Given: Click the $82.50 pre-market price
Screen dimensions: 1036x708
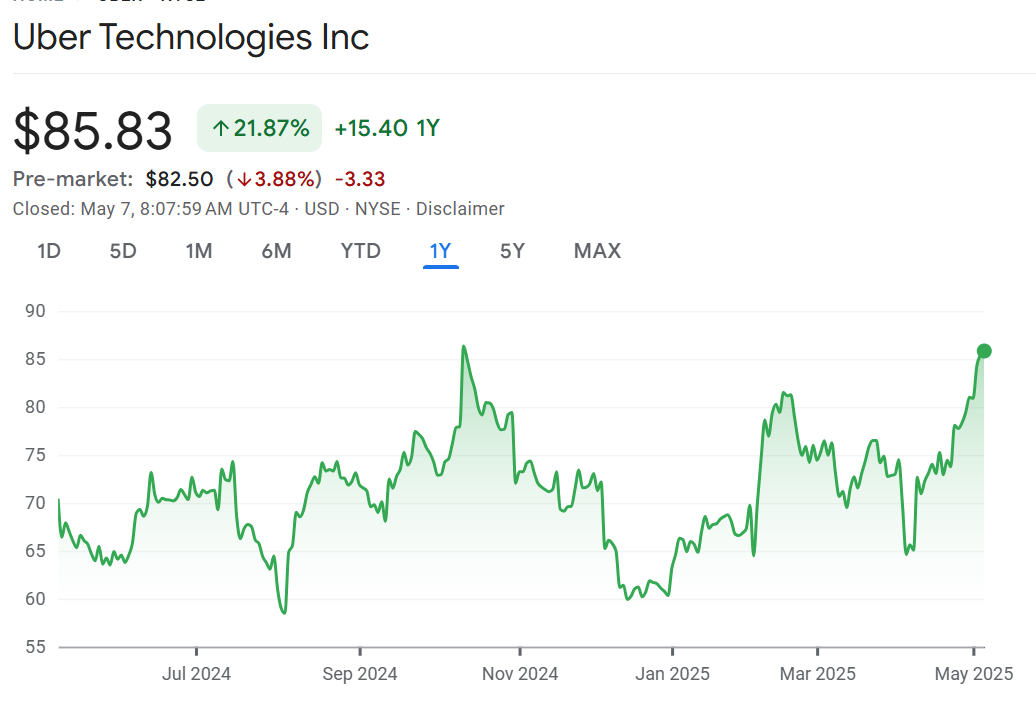Looking at the screenshot, I should 179,179.
